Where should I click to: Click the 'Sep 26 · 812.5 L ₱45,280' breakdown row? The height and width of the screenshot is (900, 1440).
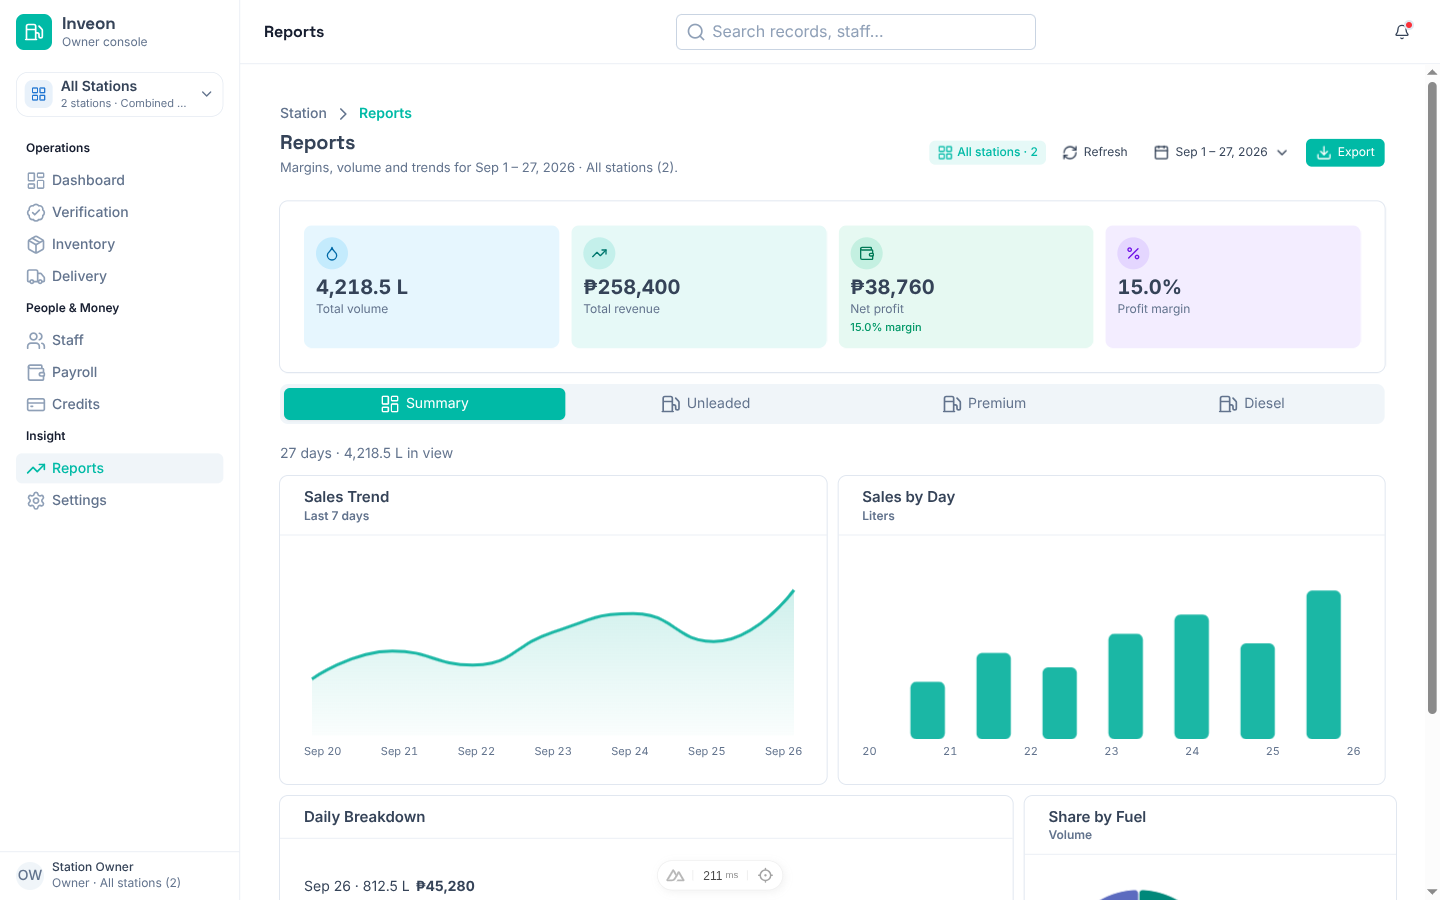[x=390, y=886]
